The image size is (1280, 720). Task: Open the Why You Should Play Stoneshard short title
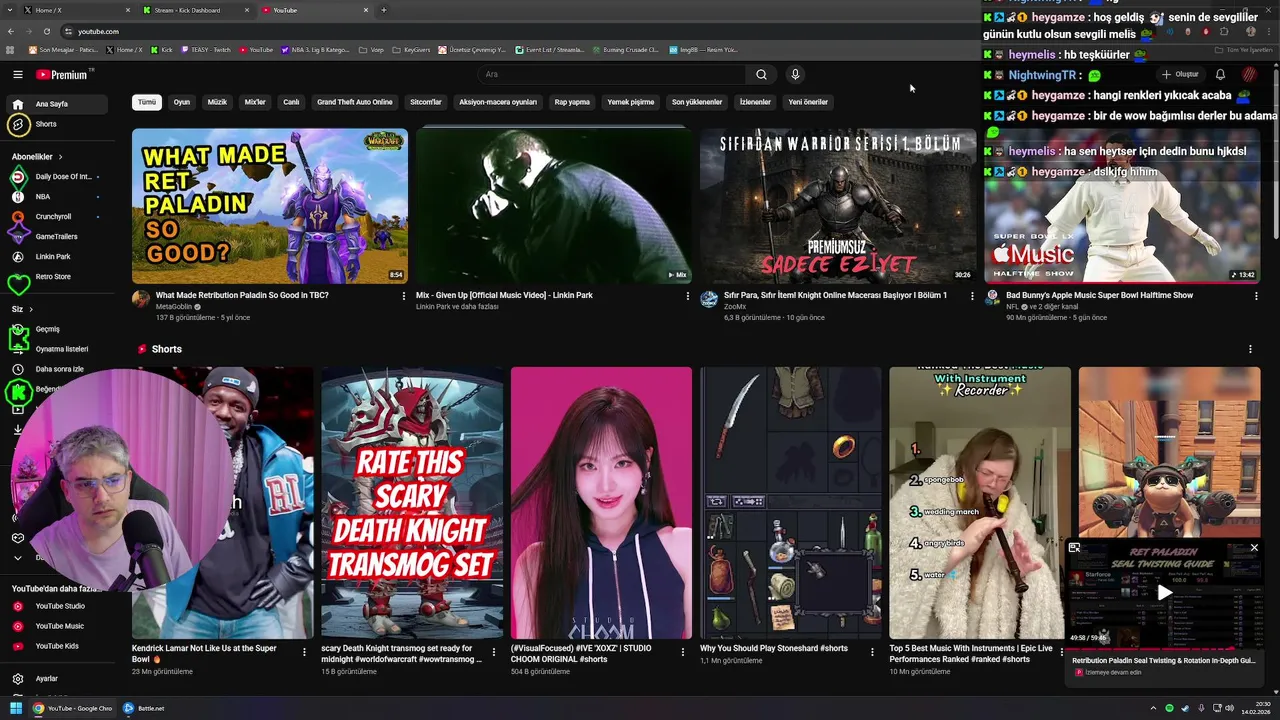774,648
